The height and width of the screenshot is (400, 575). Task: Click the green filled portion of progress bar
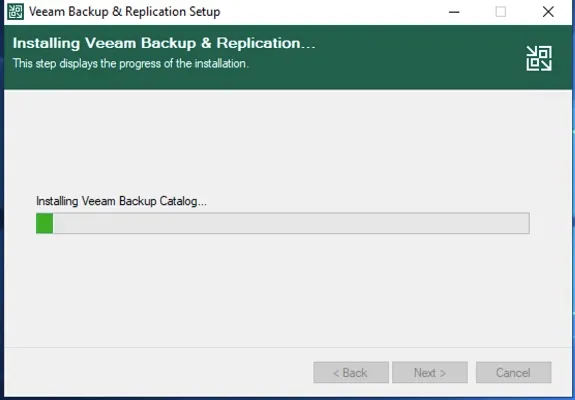point(44,223)
